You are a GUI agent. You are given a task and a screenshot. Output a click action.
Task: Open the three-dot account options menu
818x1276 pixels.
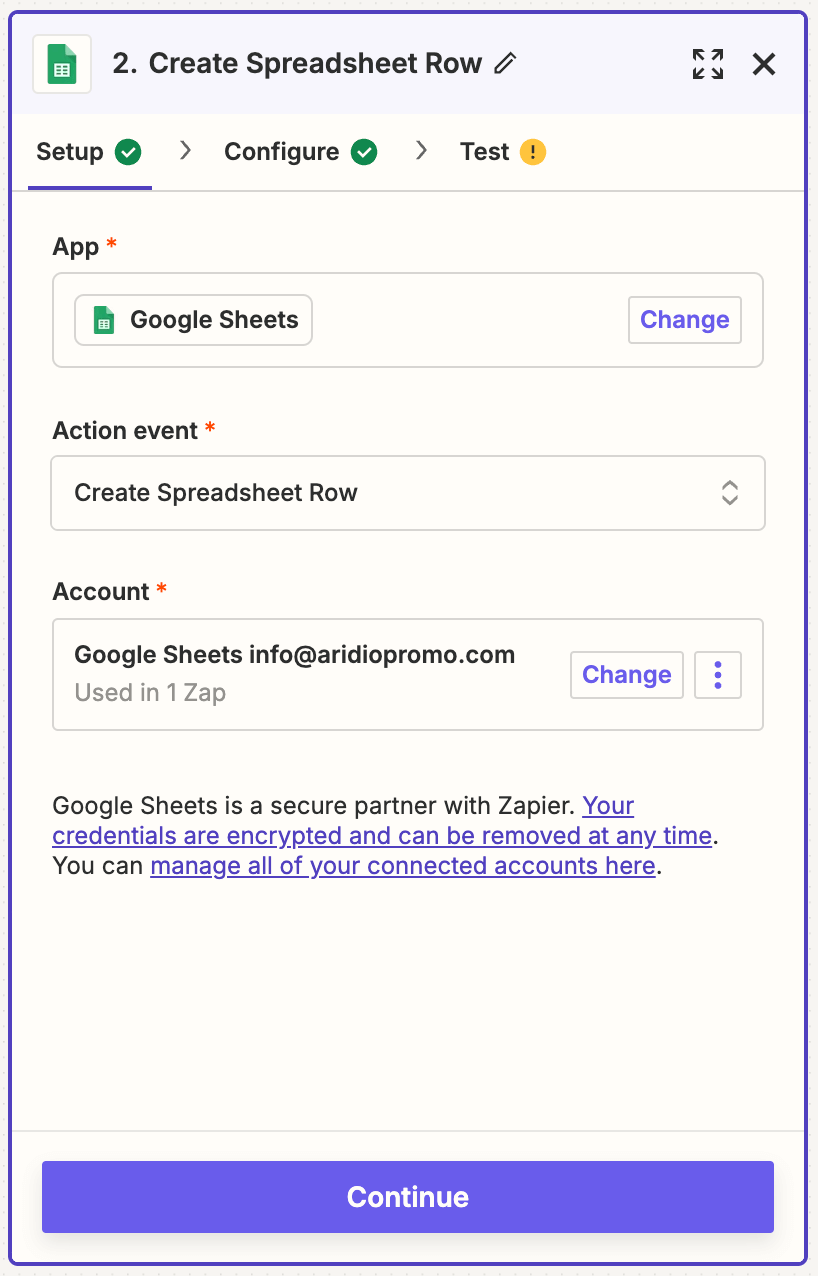point(718,675)
